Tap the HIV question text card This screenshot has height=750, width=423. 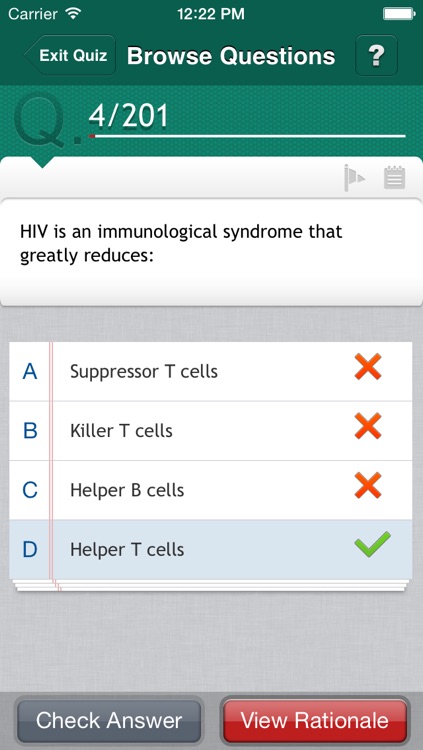coord(212,253)
